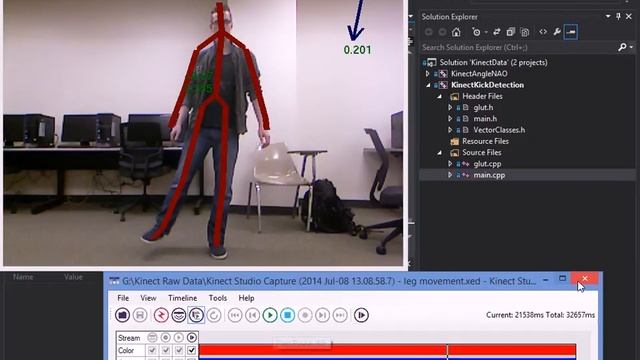Select VectorClasses.h file

499,130
